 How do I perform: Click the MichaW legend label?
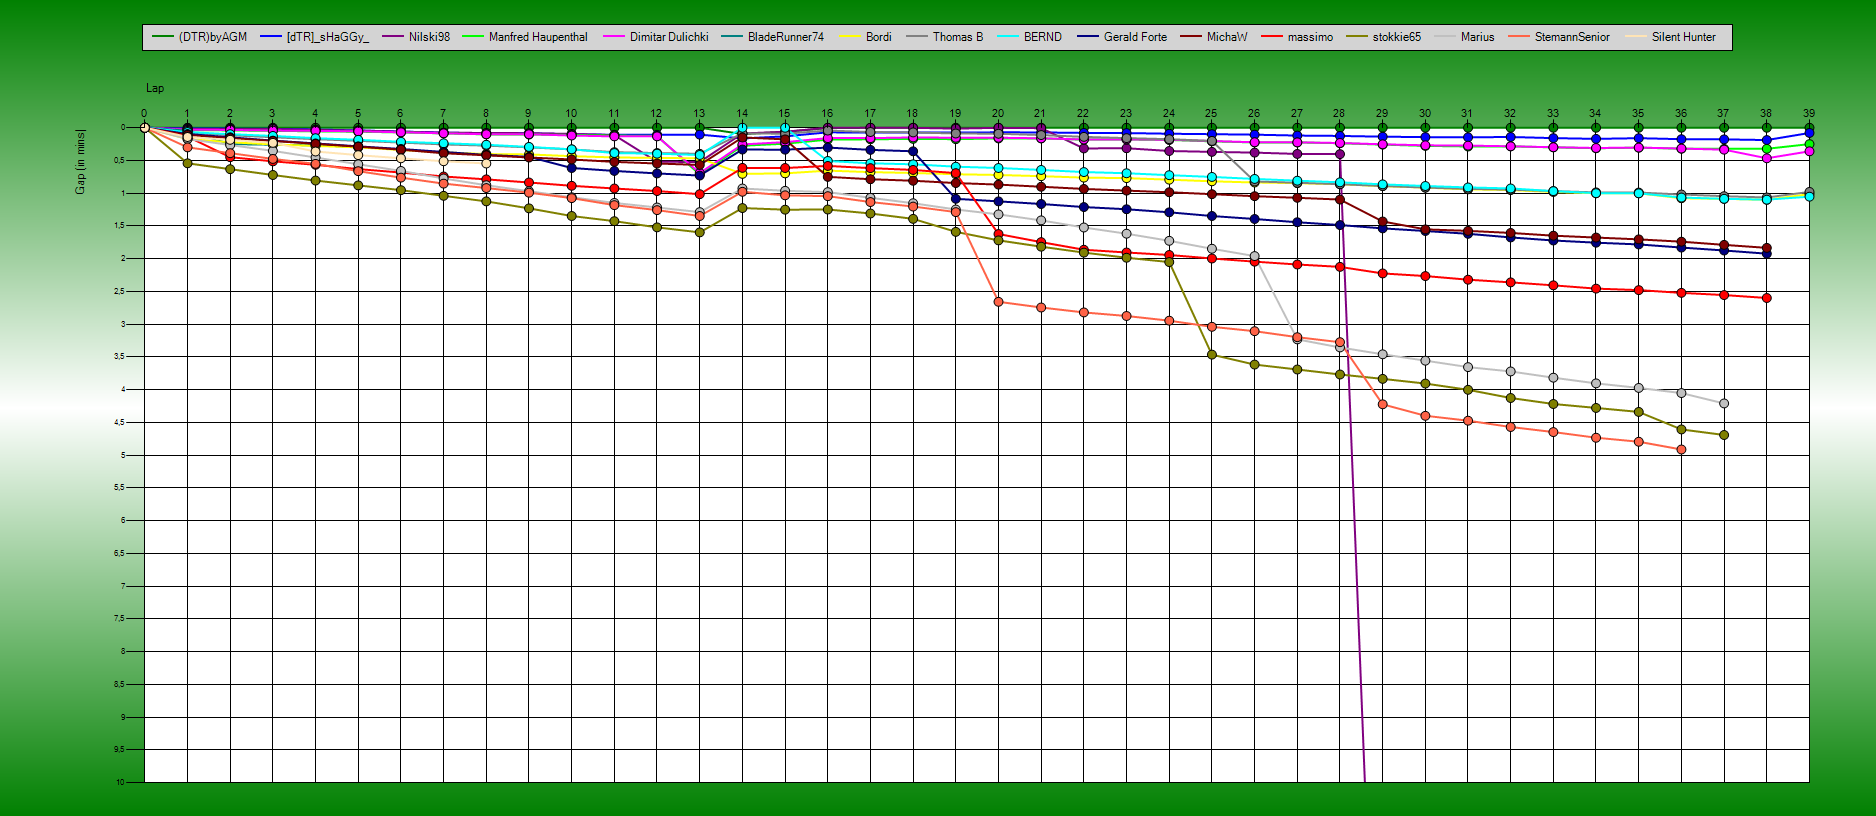click(x=1227, y=37)
